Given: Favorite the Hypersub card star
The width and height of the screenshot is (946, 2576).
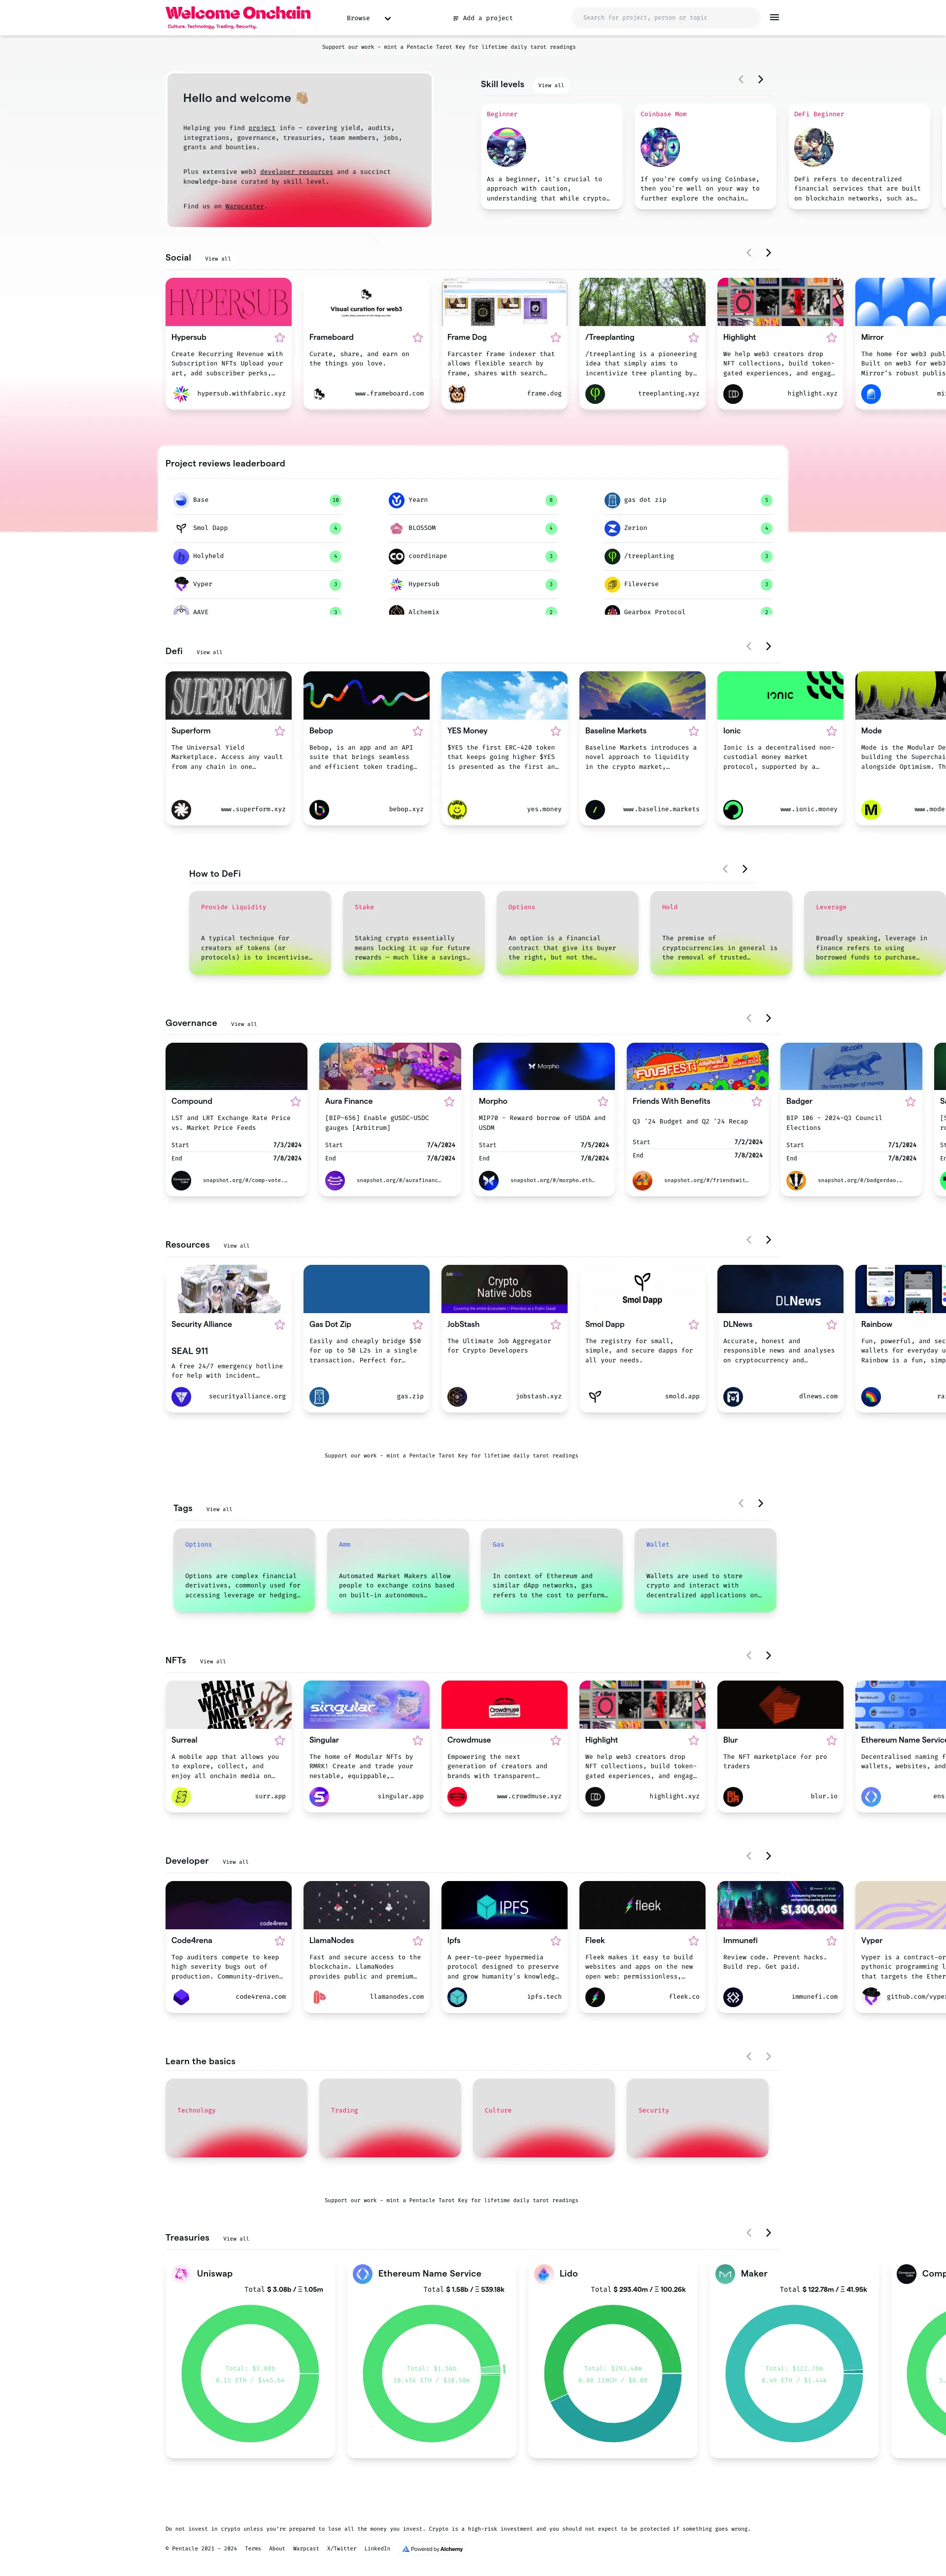Looking at the screenshot, I should coord(280,338).
